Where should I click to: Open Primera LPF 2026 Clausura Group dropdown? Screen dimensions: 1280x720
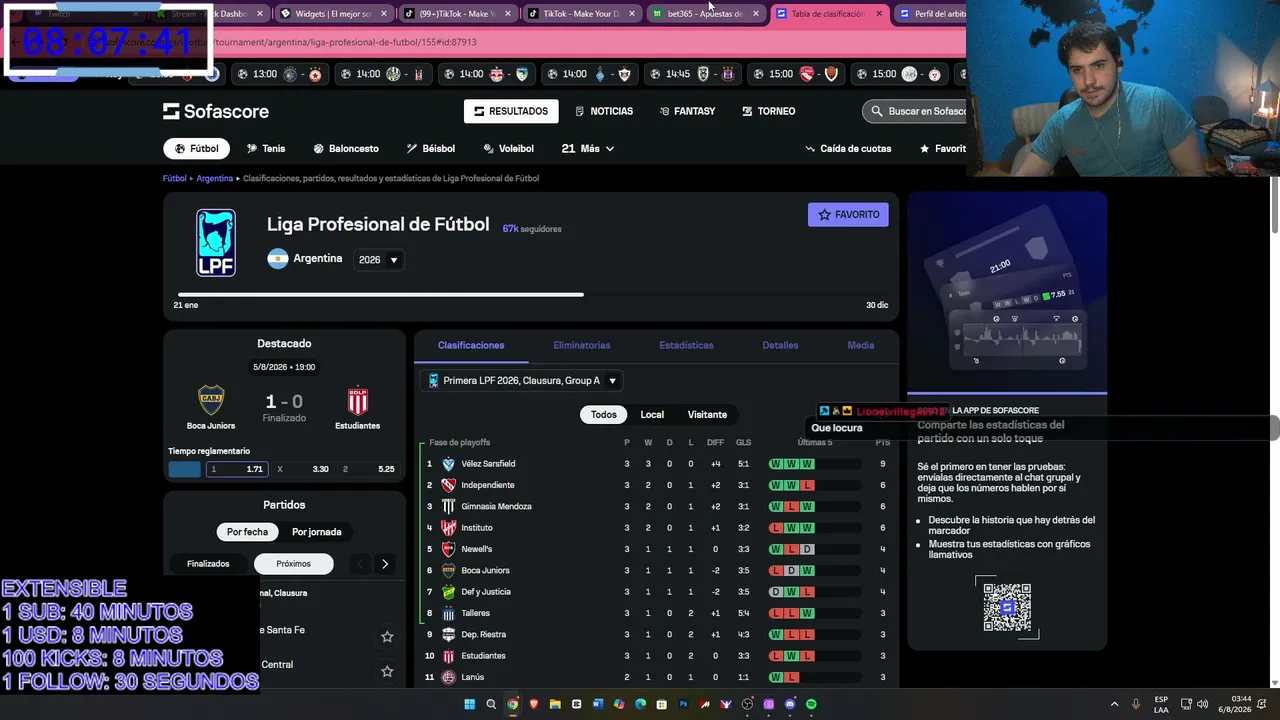point(523,381)
